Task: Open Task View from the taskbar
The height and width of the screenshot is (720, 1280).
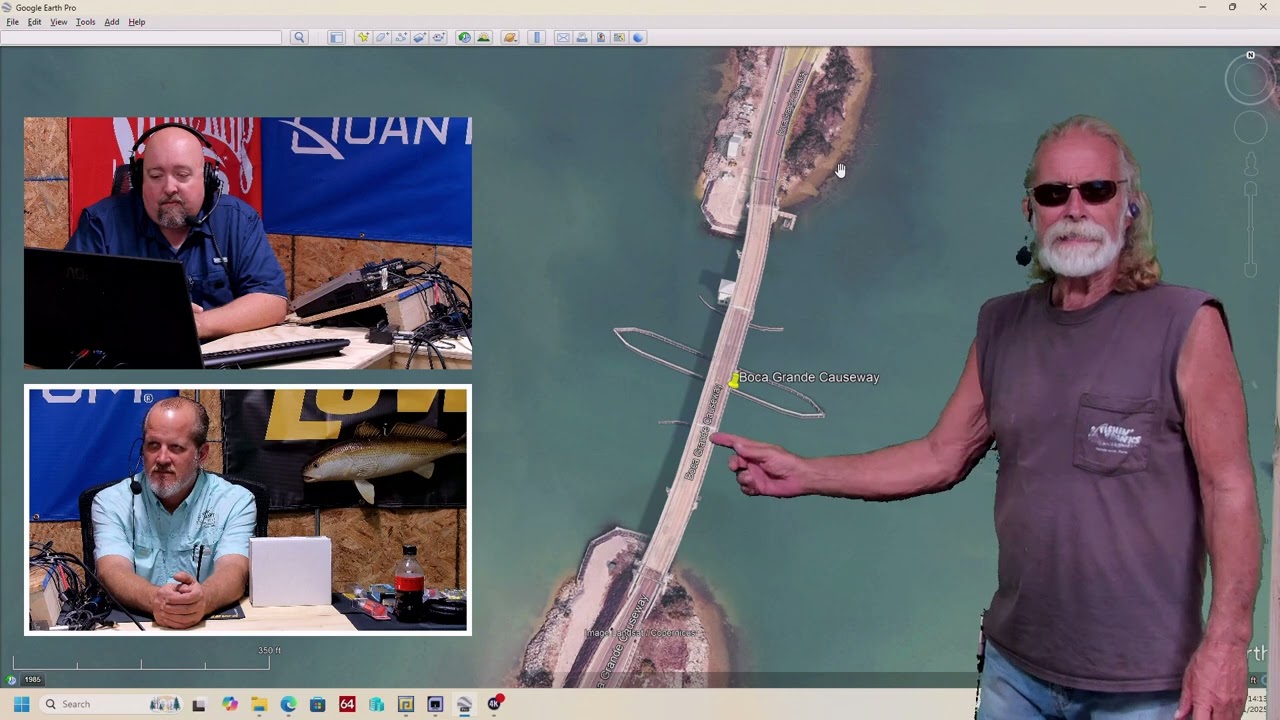Action: [x=199, y=704]
